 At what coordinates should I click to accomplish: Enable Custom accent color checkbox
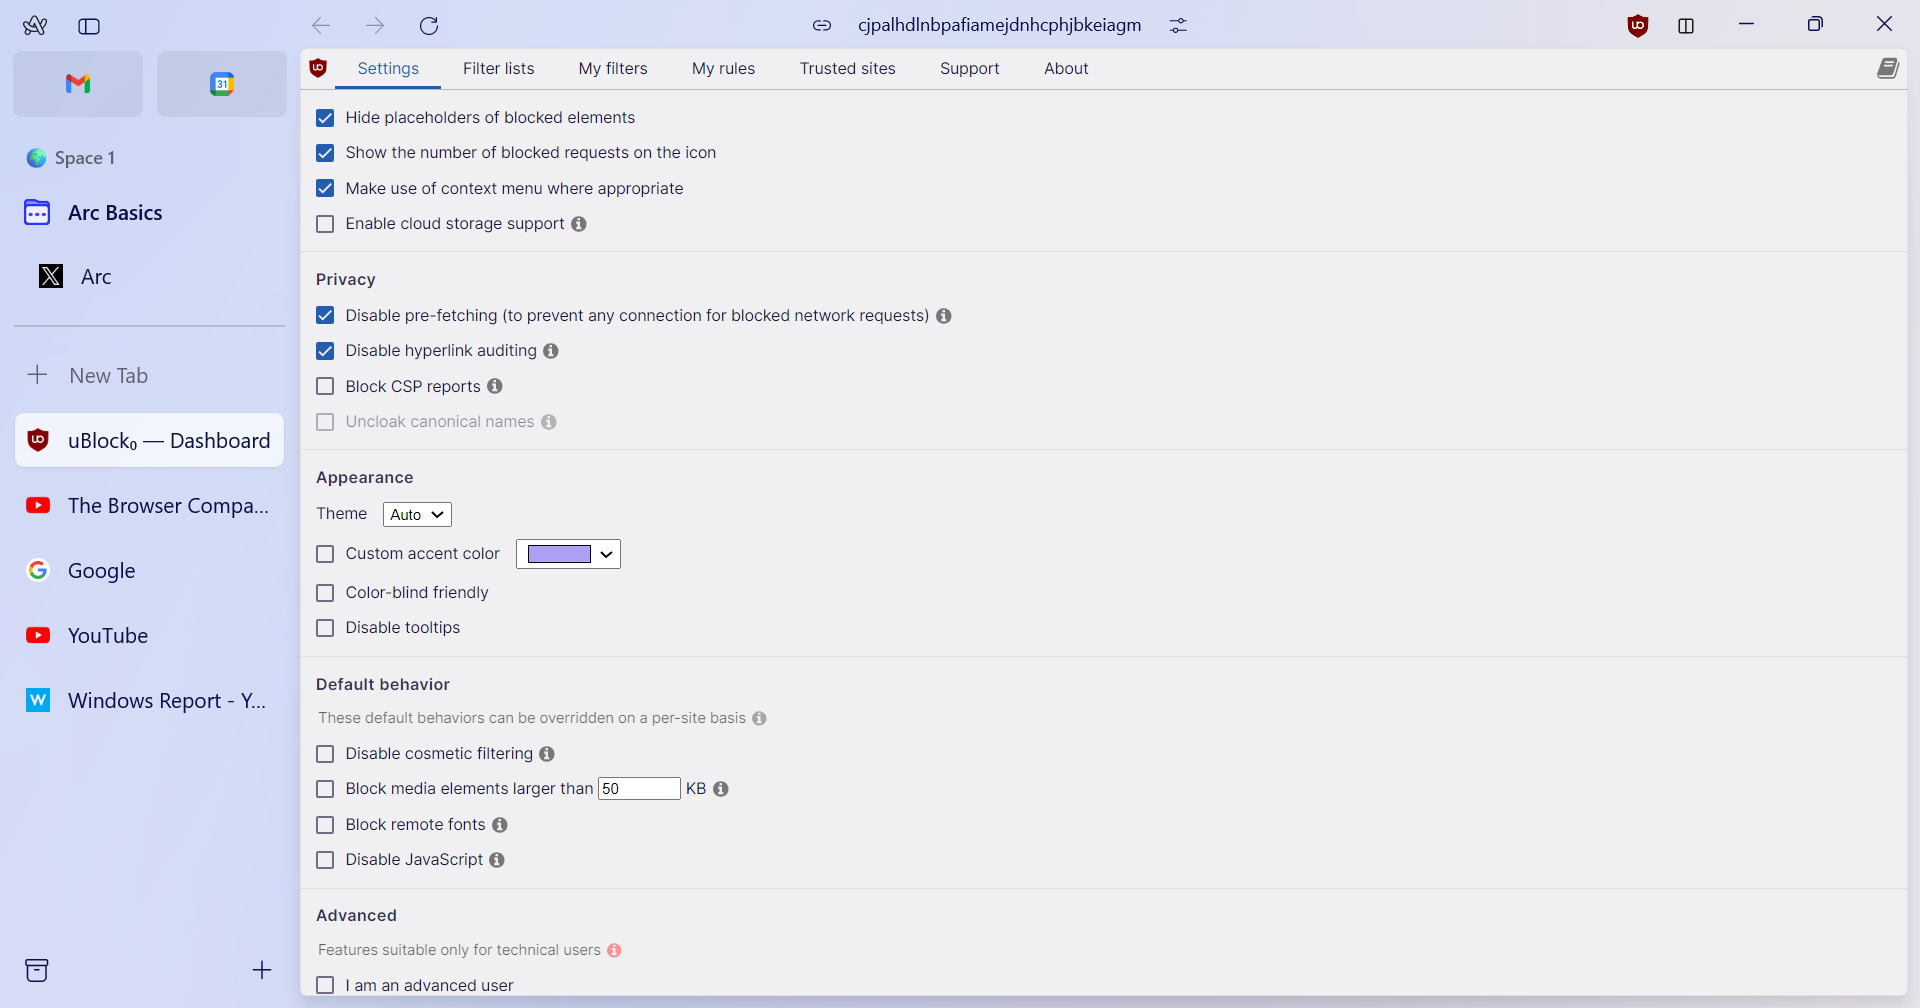[x=325, y=554]
